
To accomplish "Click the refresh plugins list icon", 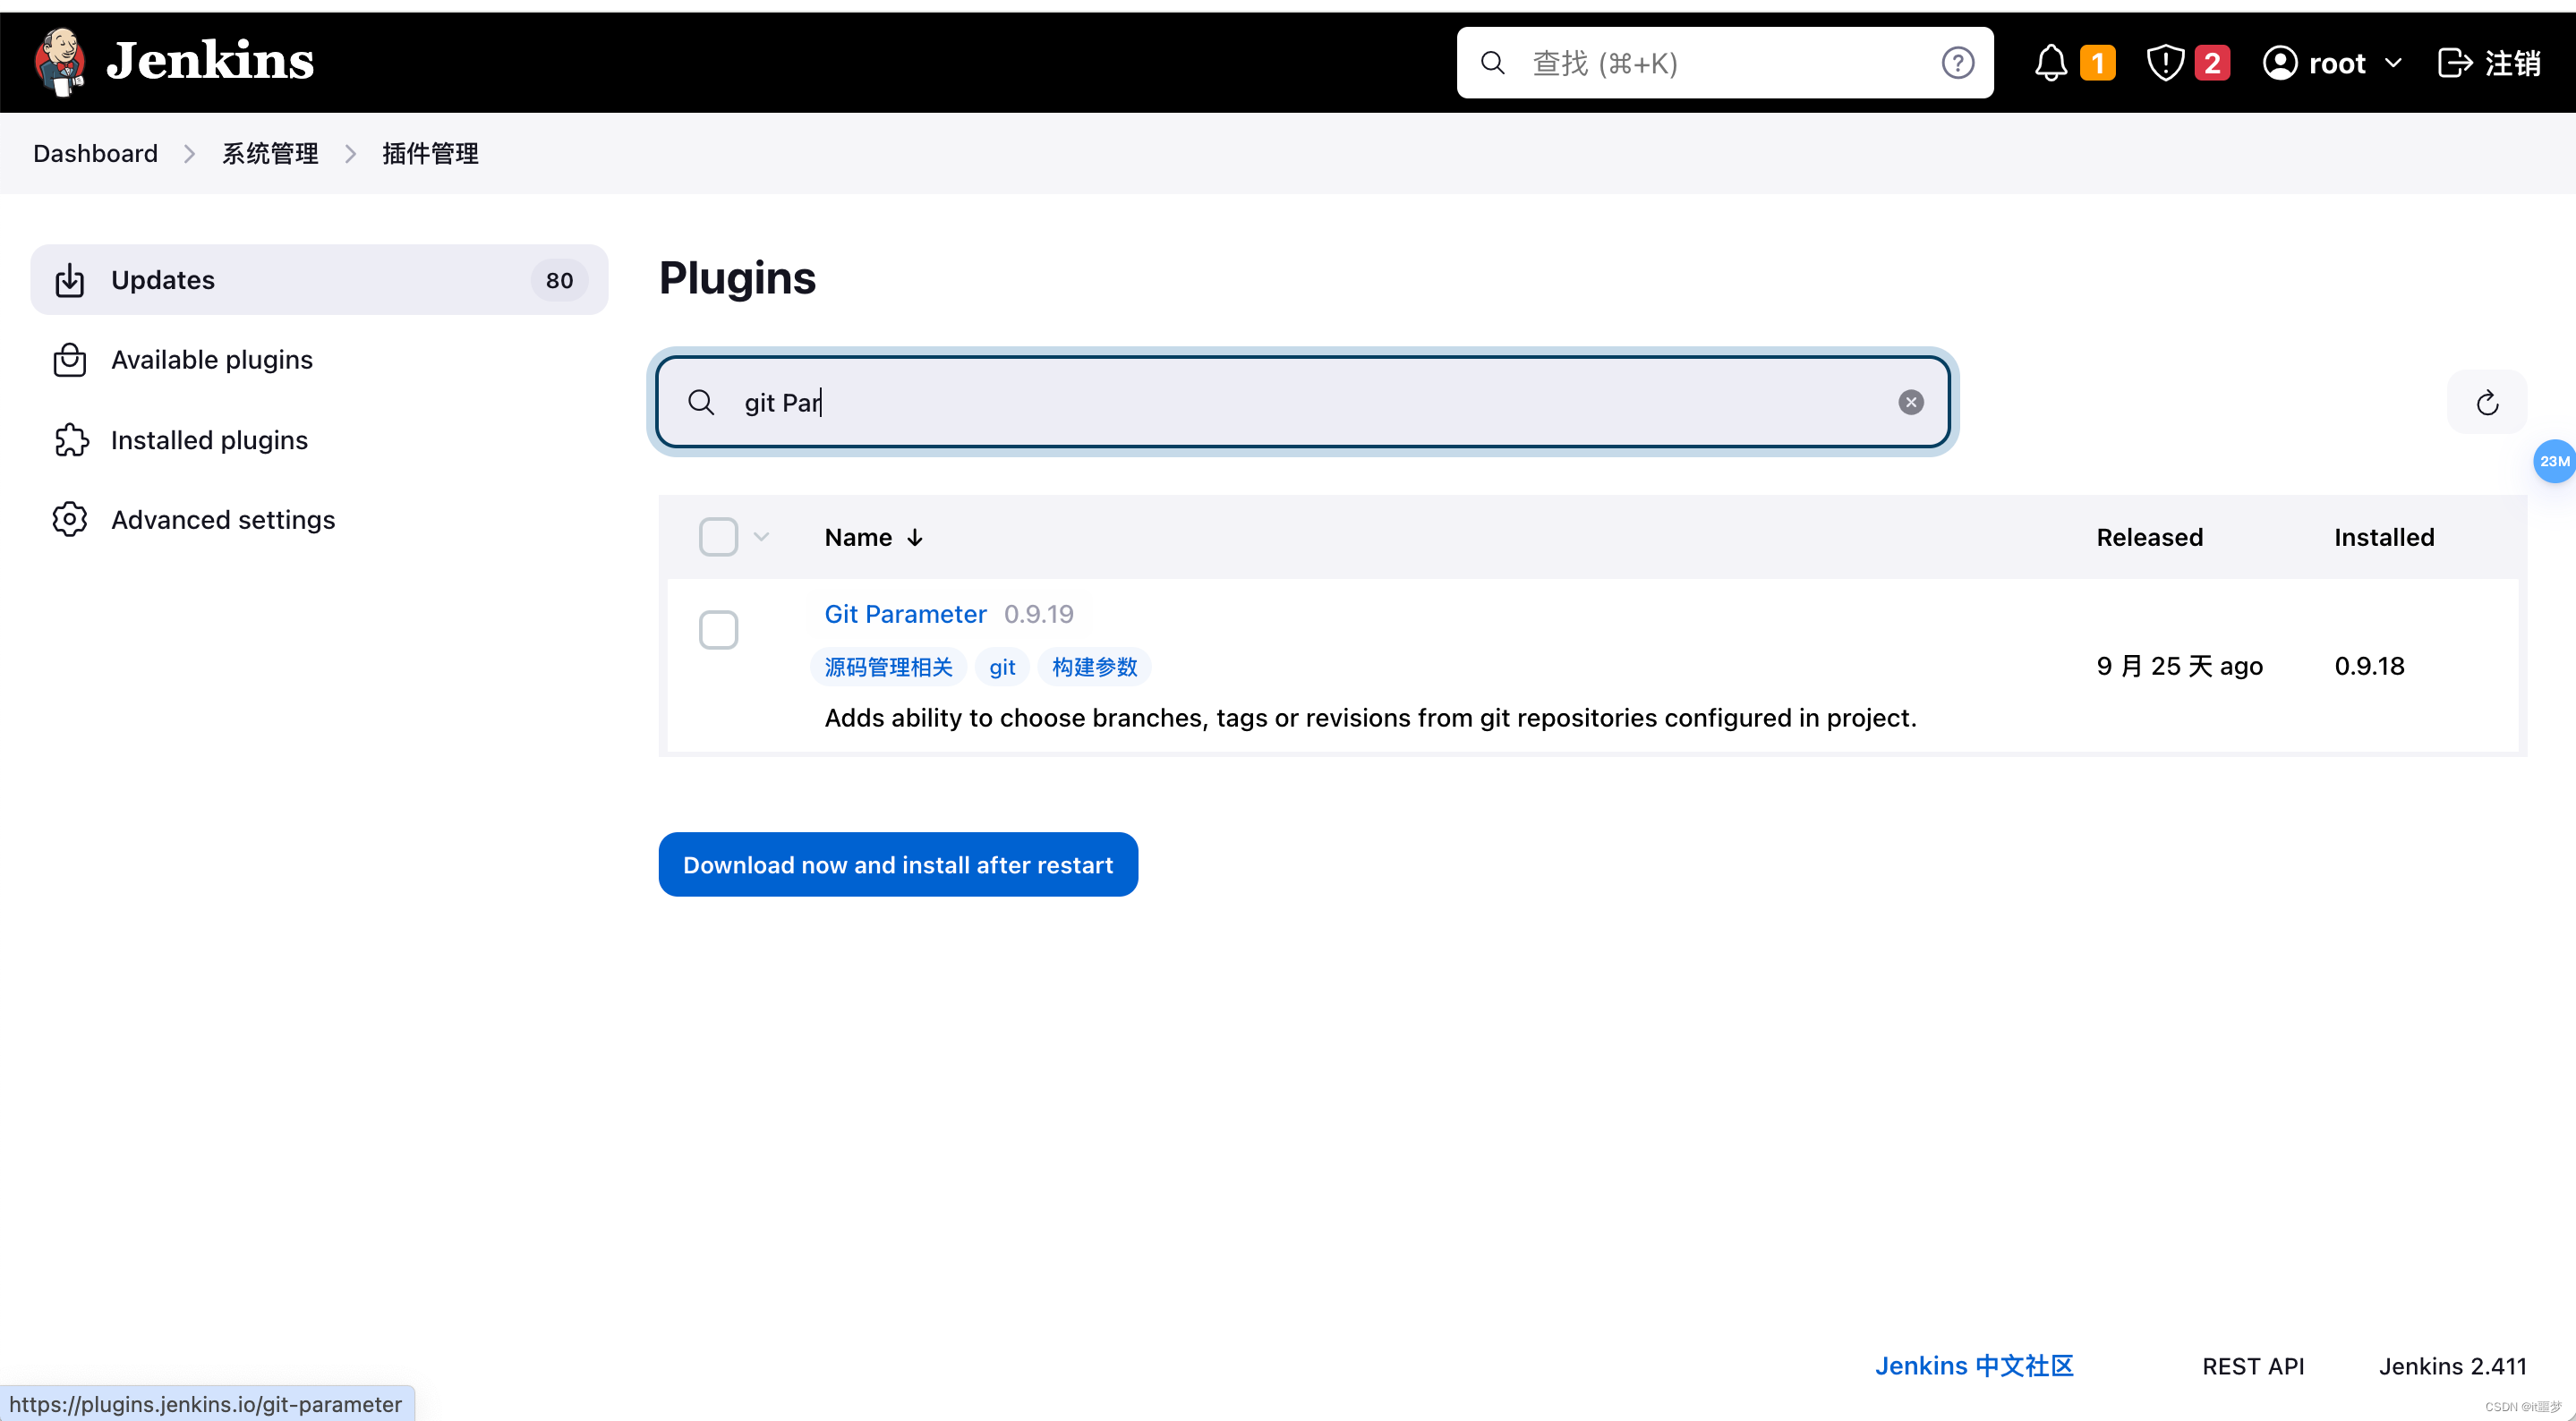I will click(x=2486, y=403).
